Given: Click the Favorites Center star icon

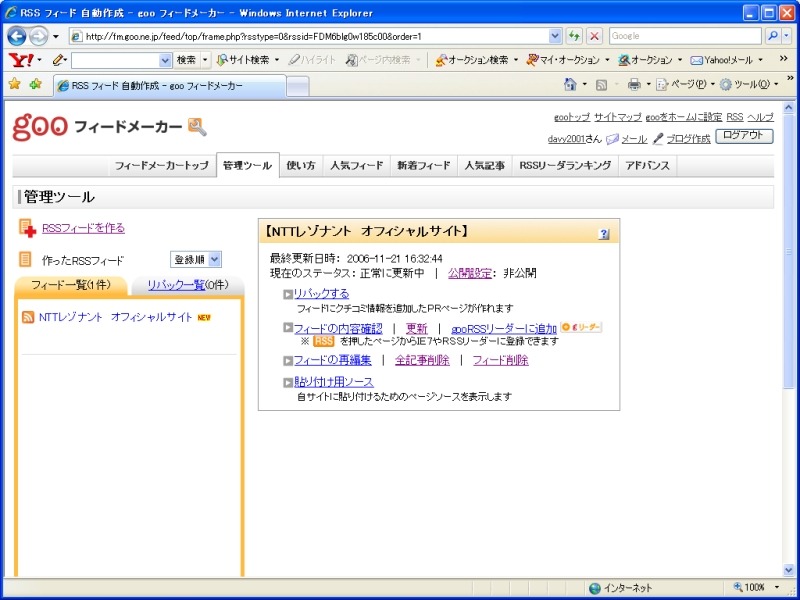Looking at the screenshot, I should 15,84.
